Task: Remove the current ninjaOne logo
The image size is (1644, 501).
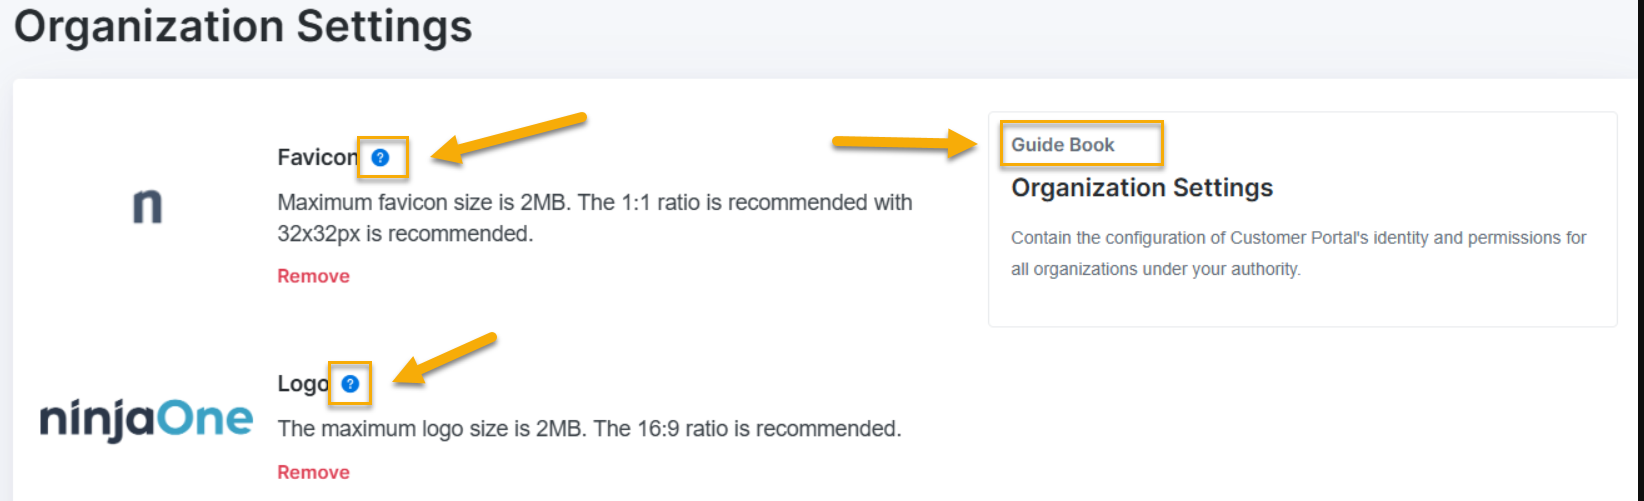Action: pyautogui.click(x=313, y=472)
